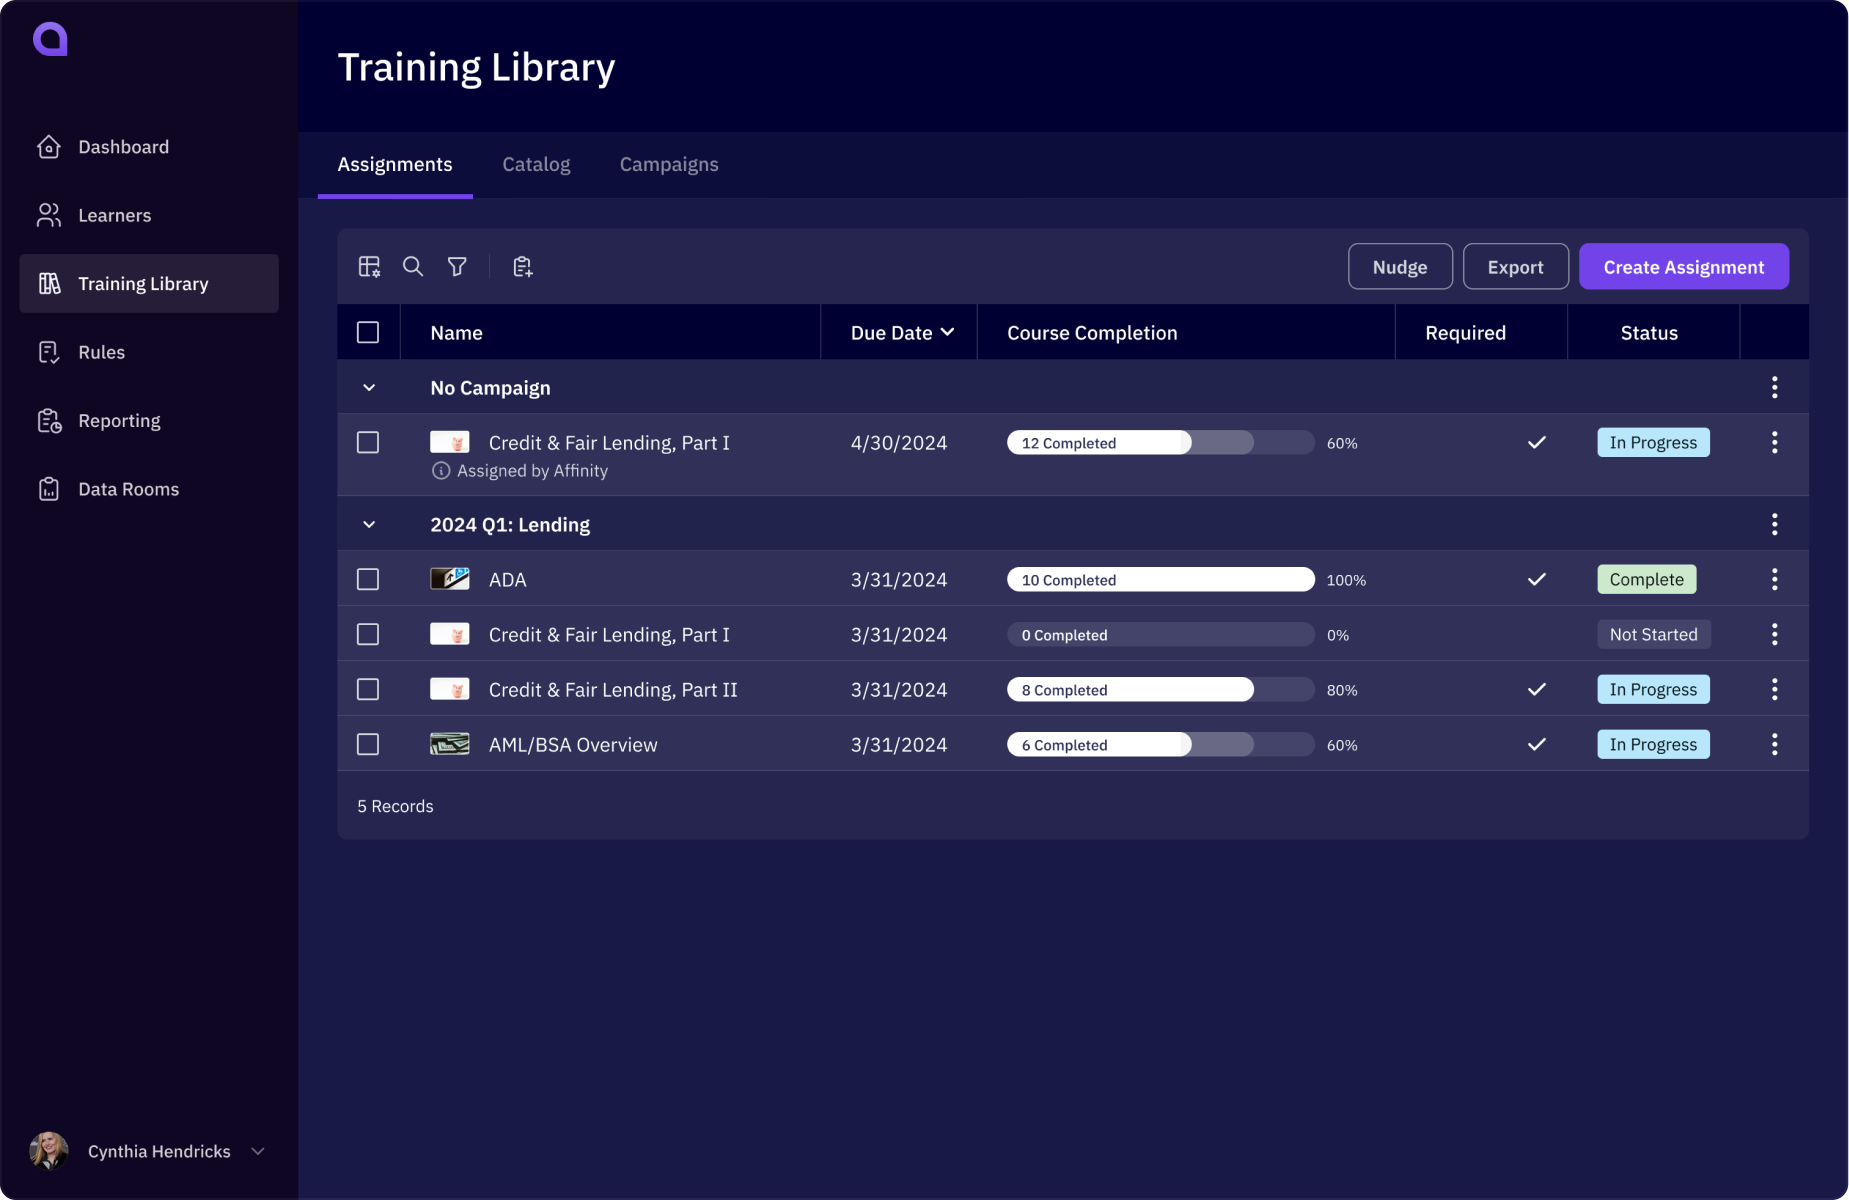Collapse the 2024 Q1: Lending group
The height and width of the screenshot is (1200, 1849).
pos(369,523)
